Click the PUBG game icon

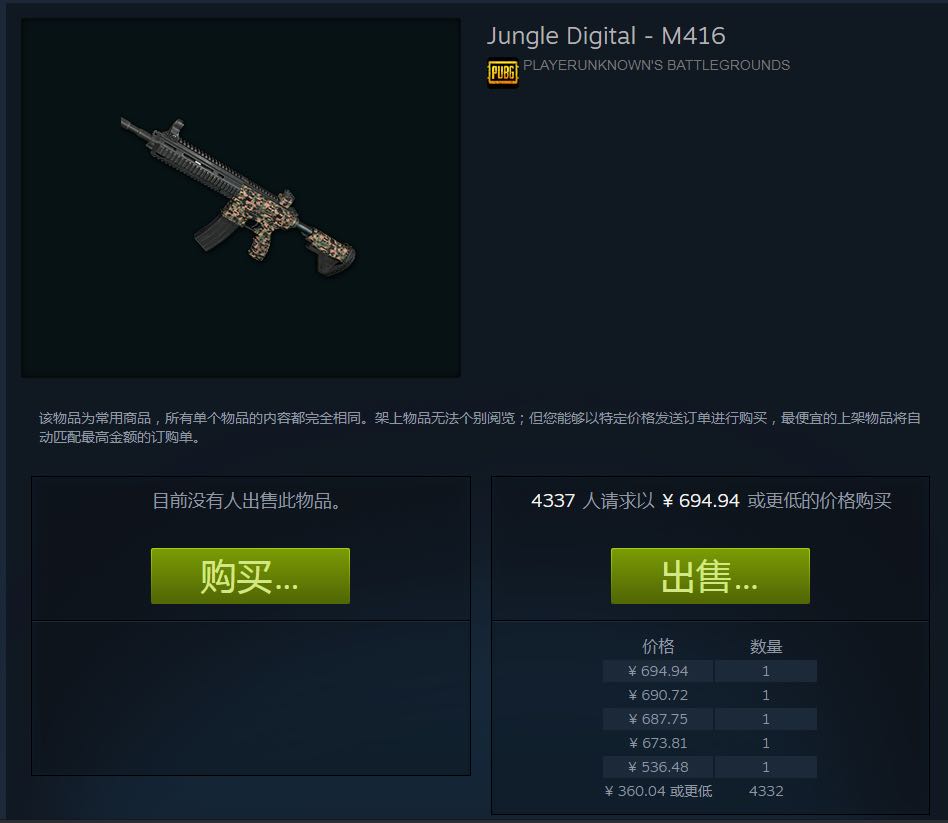(x=502, y=73)
